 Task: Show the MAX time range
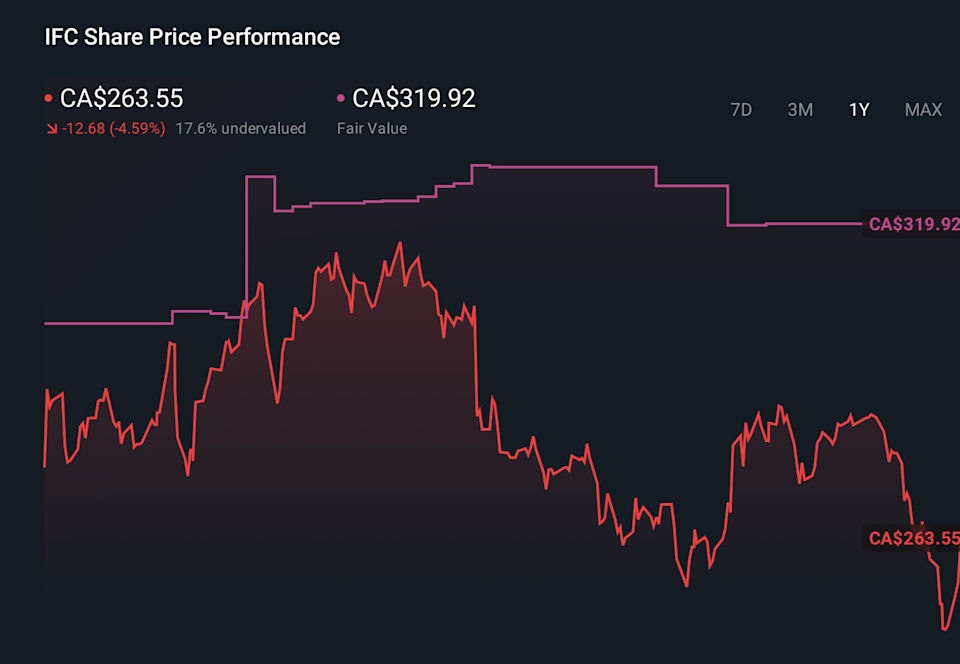(923, 110)
